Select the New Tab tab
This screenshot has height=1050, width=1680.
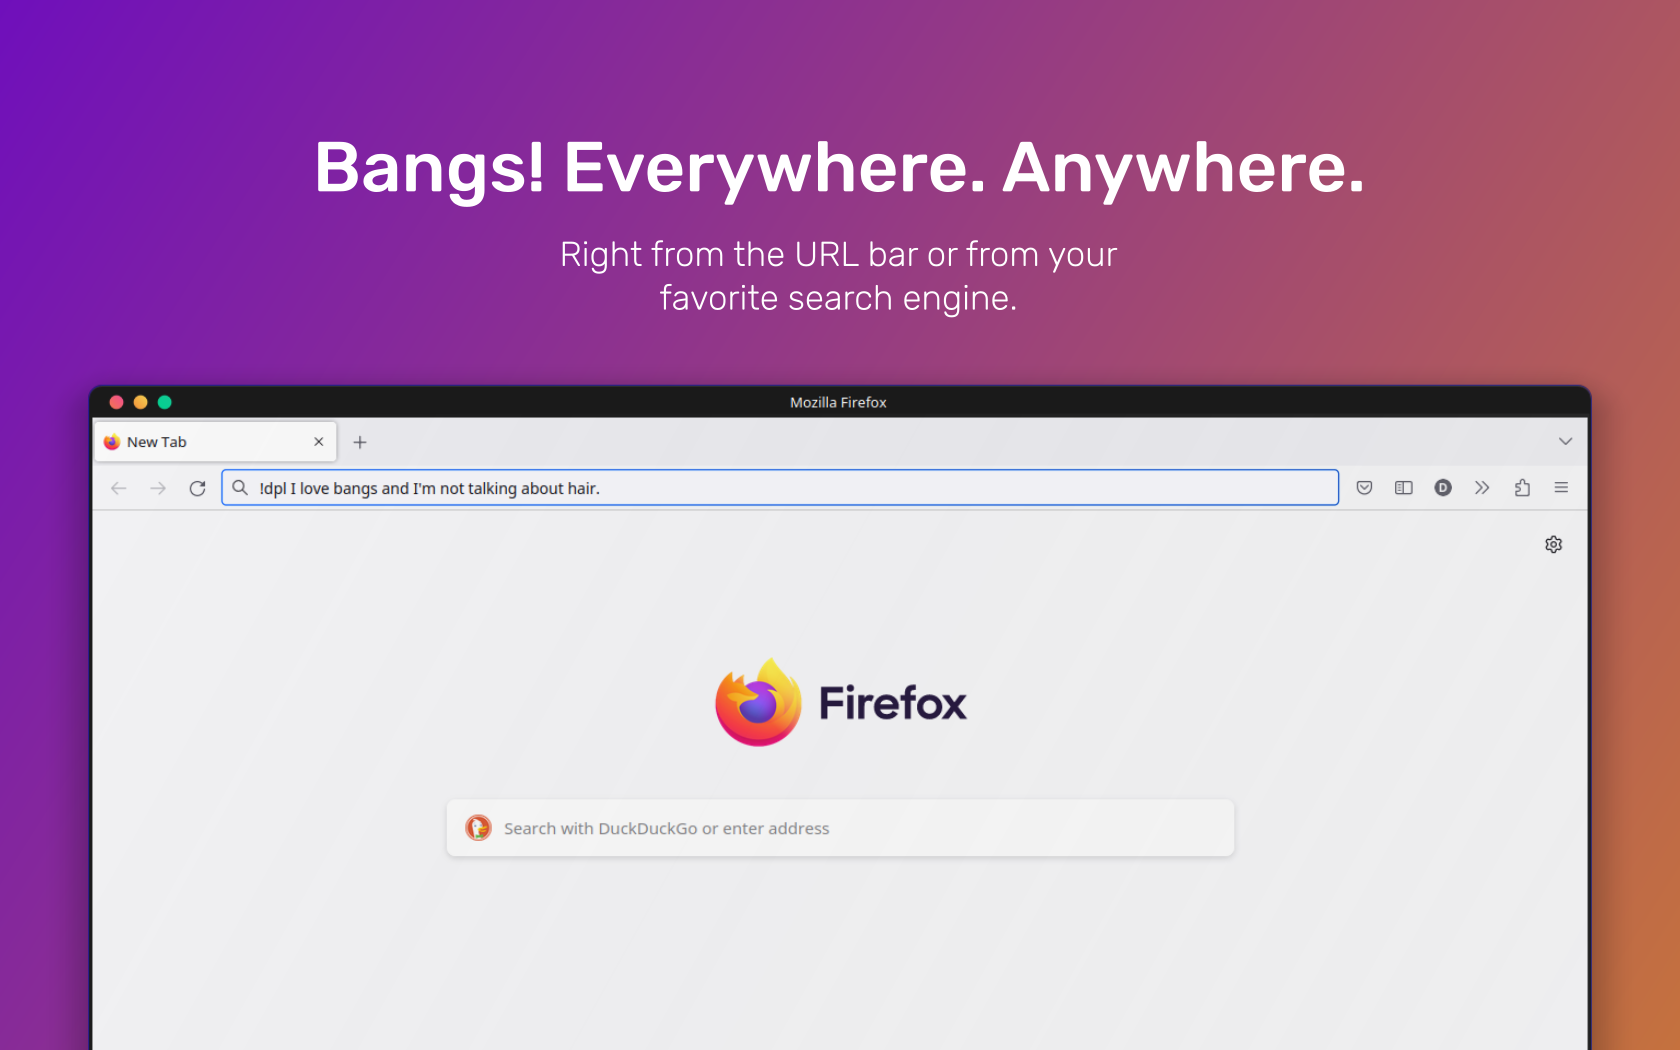point(216,442)
